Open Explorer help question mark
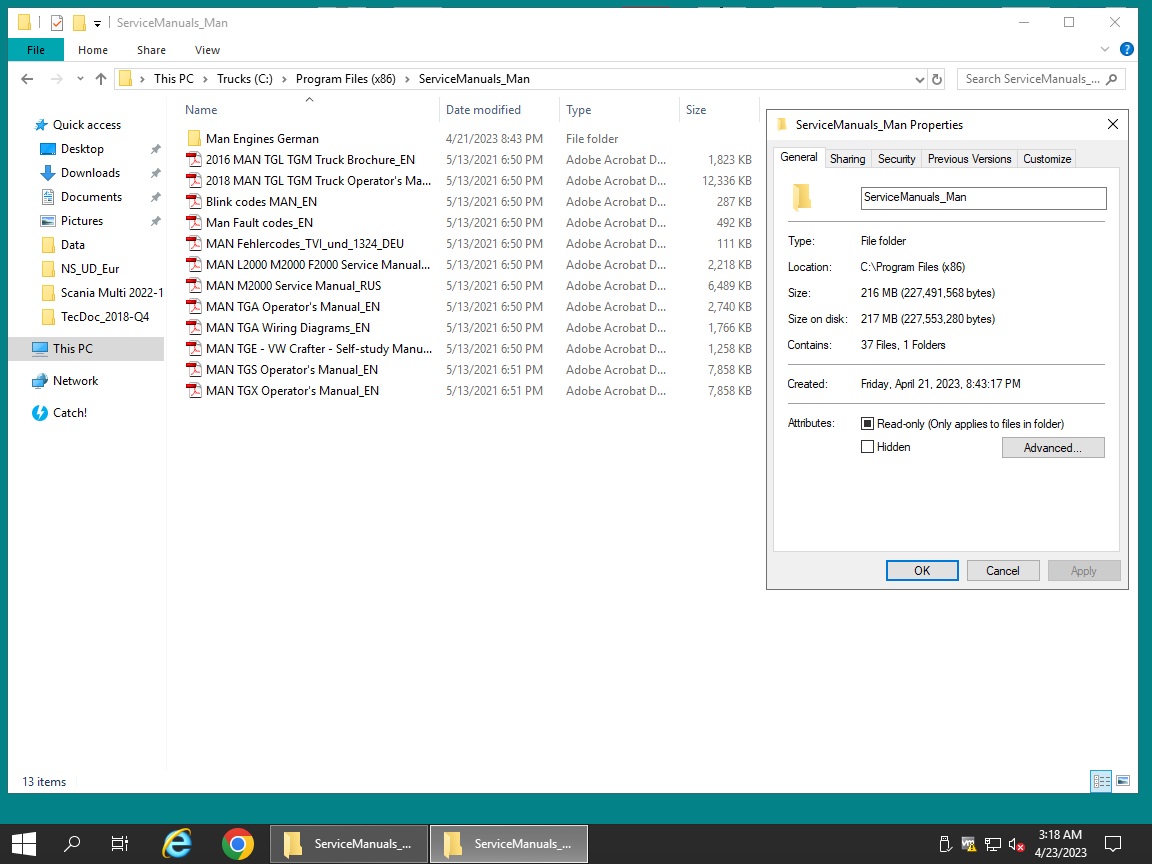This screenshot has width=1152, height=864. 1126,49
